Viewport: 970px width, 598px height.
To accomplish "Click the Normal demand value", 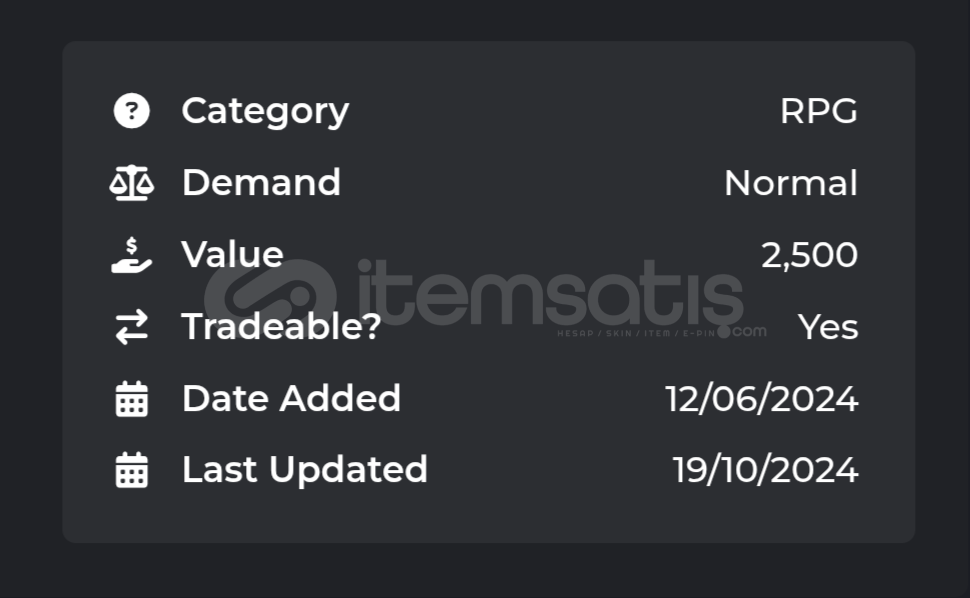I will click(x=791, y=184).
